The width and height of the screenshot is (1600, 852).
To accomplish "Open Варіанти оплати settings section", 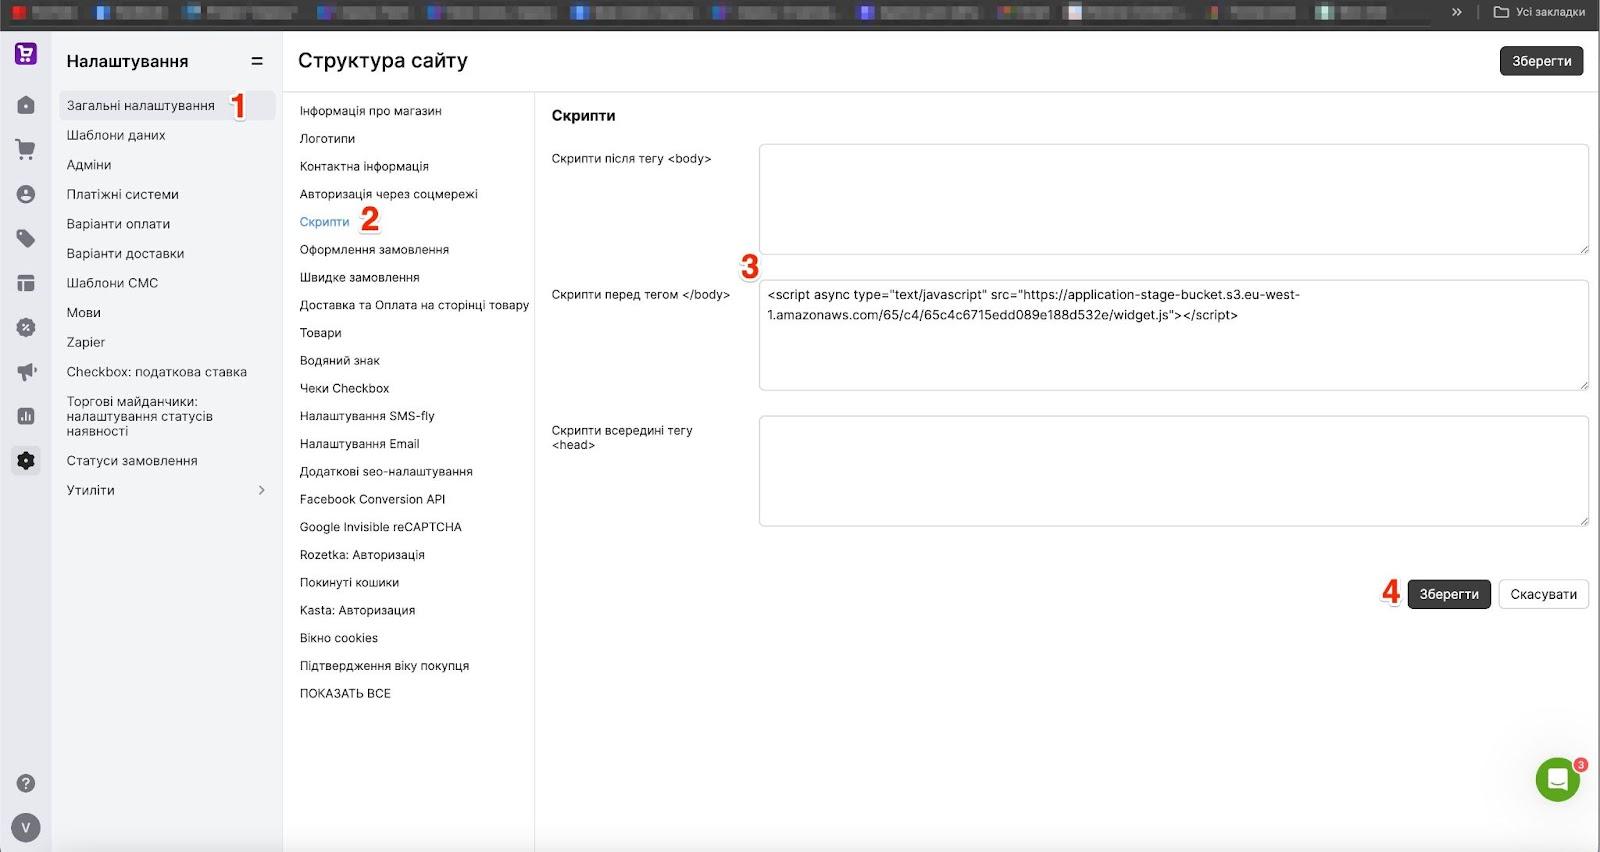I will pyautogui.click(x=119, y=224).
